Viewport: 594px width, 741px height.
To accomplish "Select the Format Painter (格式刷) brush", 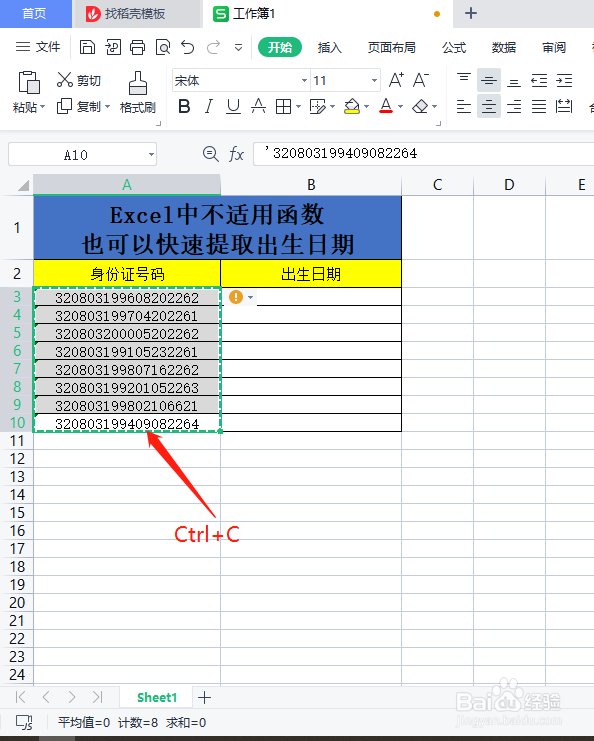I will (138, 93).
